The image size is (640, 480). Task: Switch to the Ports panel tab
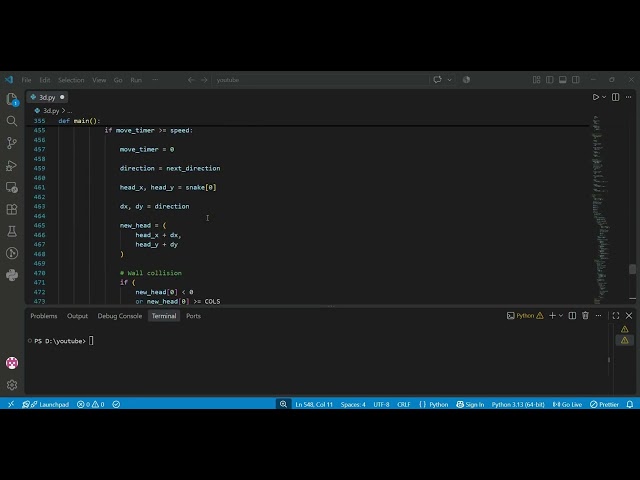[x=193, y=316]
